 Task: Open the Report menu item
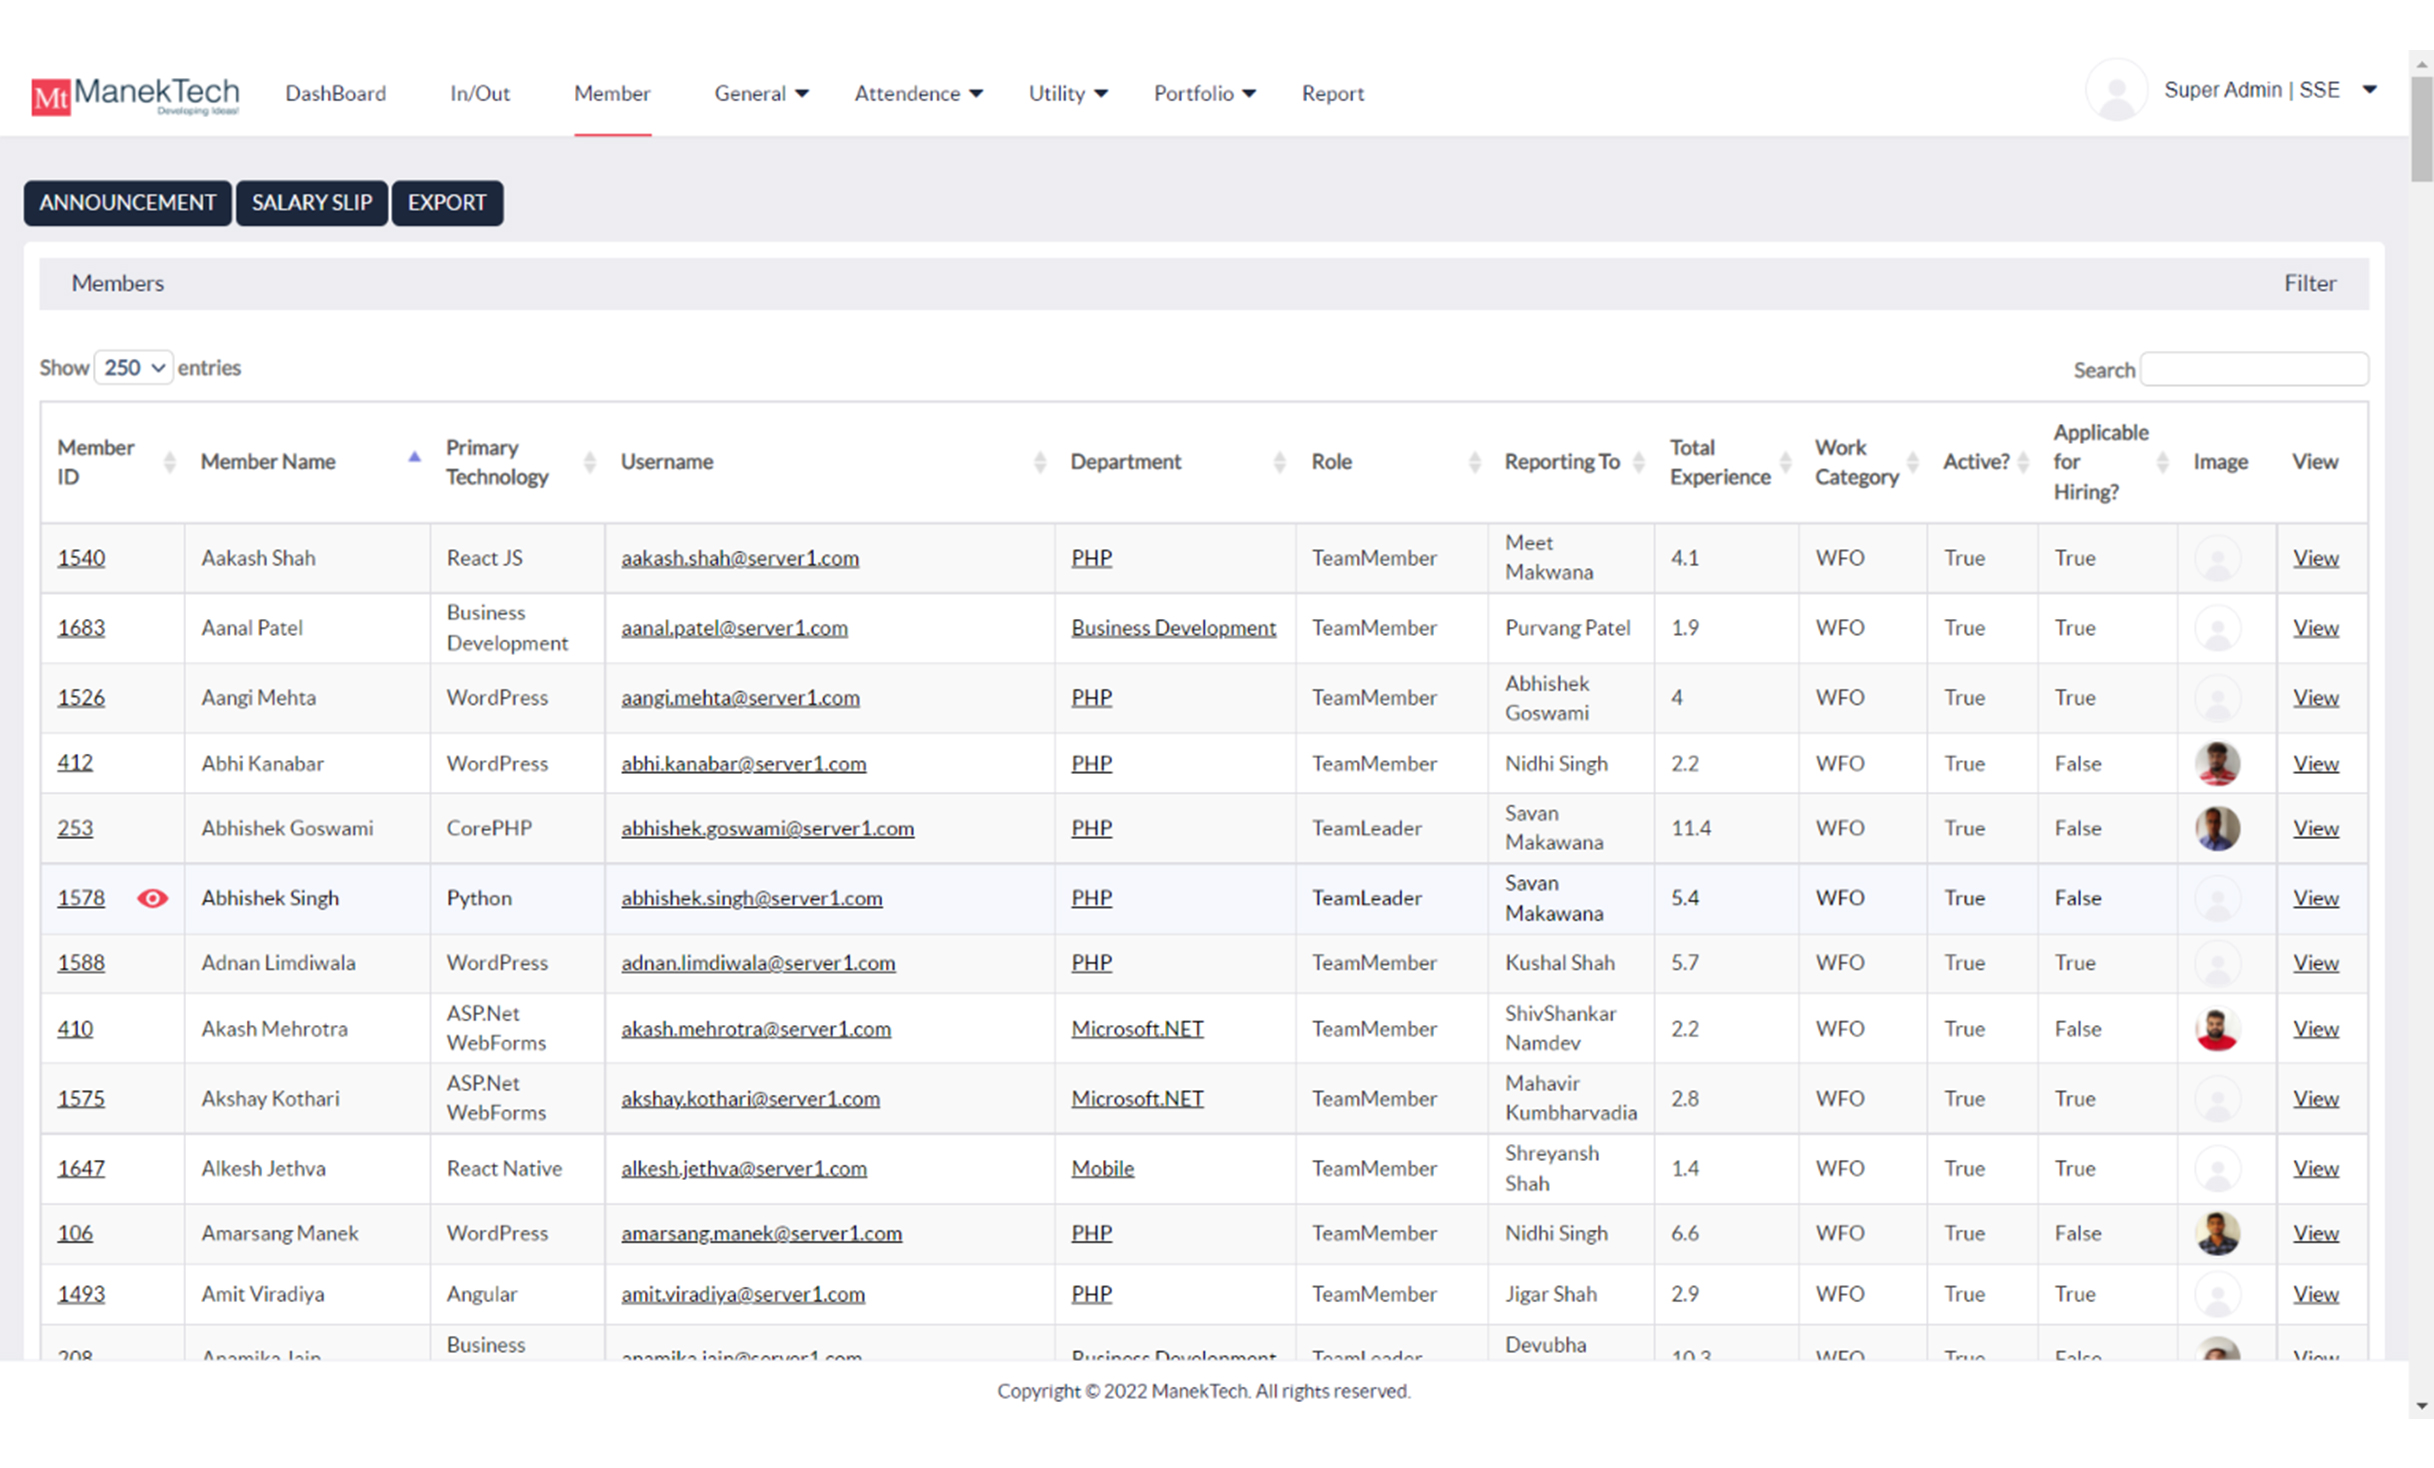[1332, 93]
